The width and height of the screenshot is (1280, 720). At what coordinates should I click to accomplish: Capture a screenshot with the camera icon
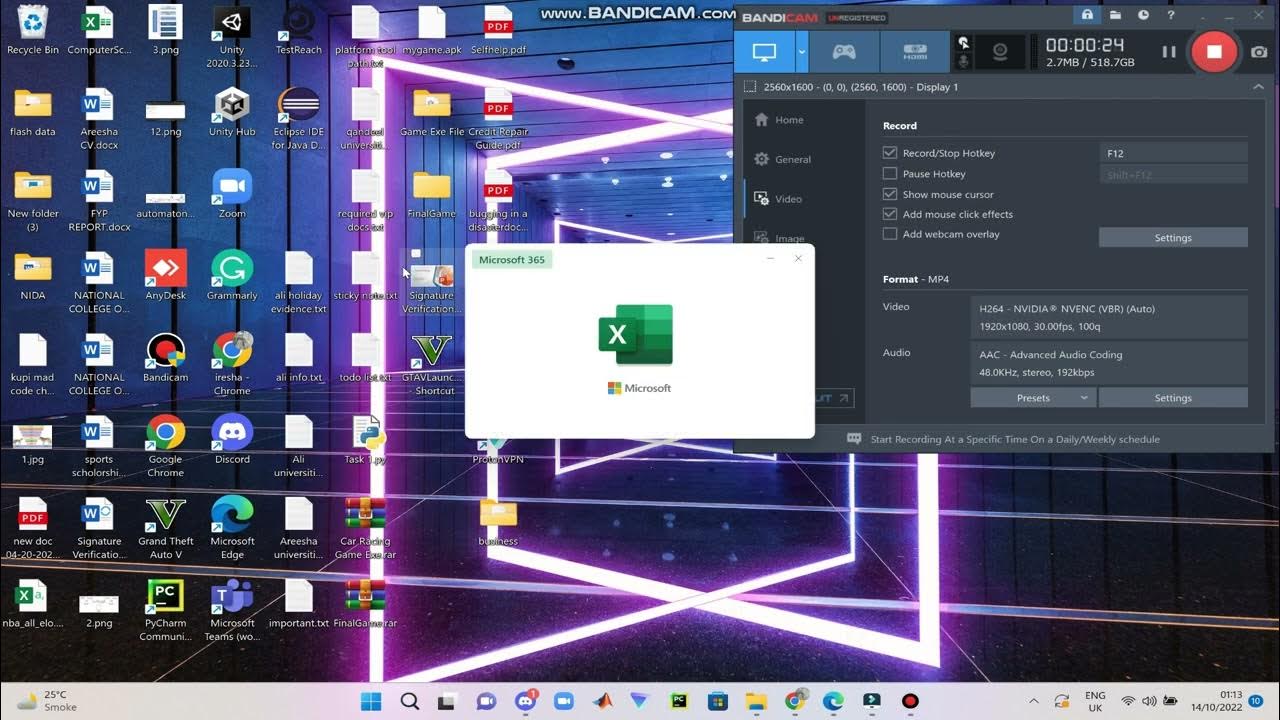coord(1259,52)
